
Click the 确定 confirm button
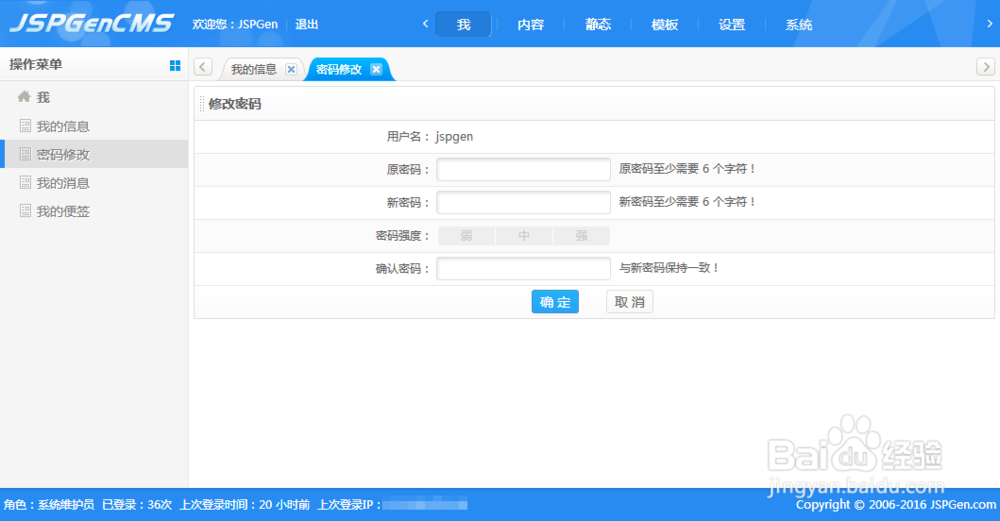[555, 302]
